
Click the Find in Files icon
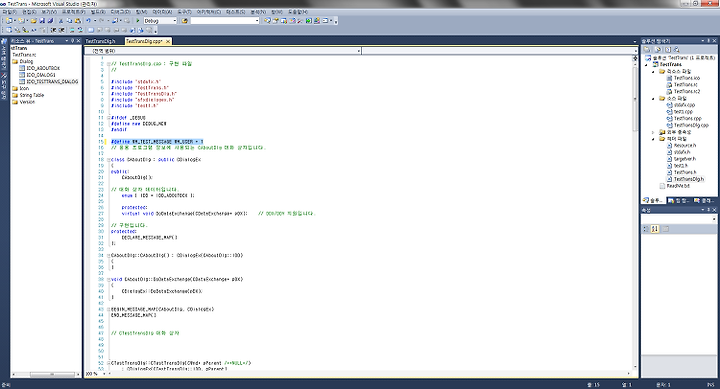tap(185, 21)
